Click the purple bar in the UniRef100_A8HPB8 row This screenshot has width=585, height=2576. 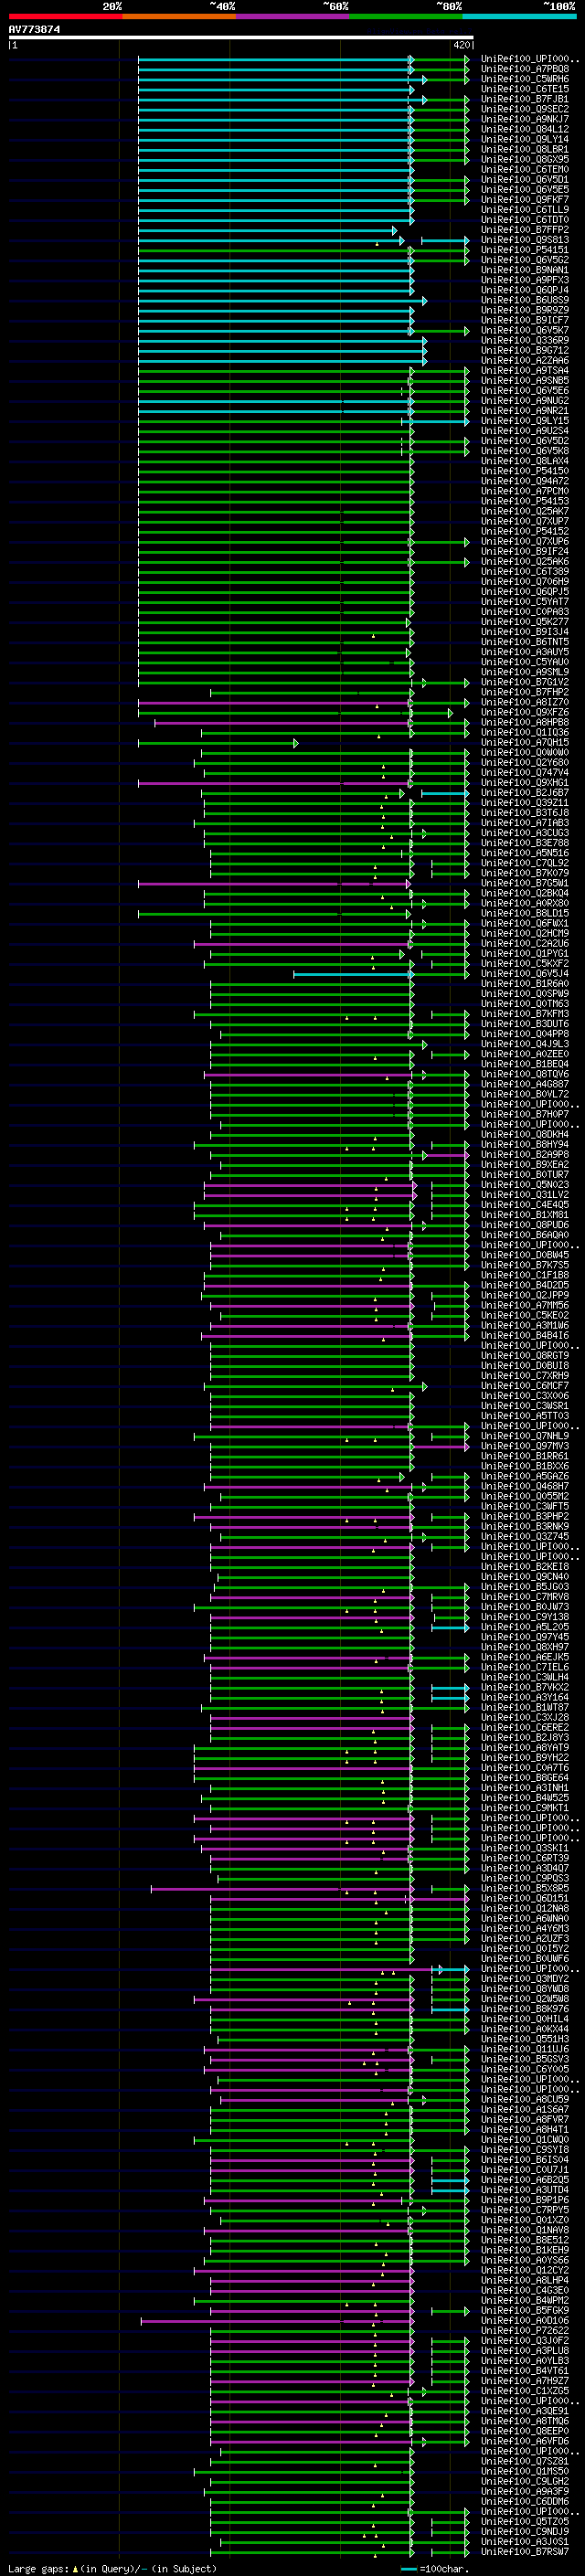coord(283,722)
